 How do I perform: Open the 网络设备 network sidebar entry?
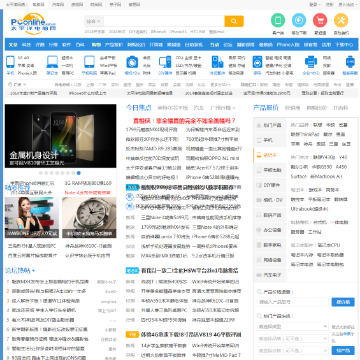[x=270, y=260]
